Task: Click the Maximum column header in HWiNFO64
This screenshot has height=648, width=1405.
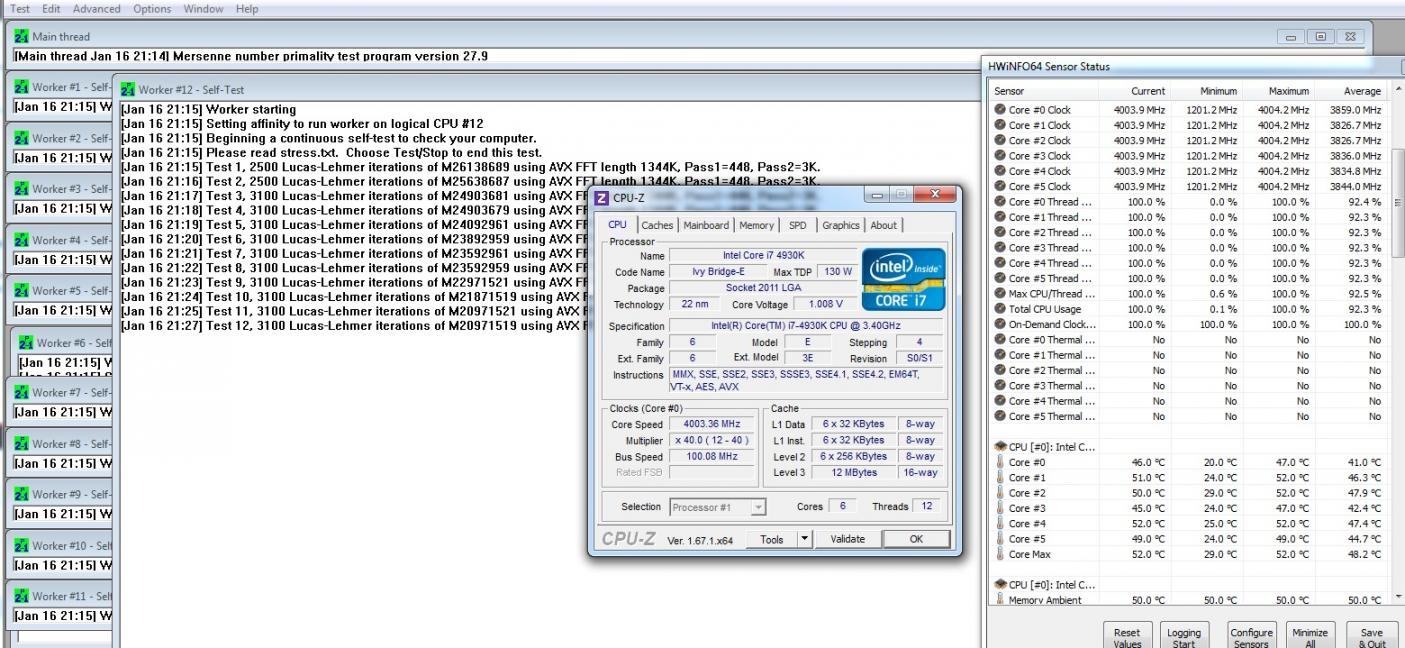Action: [x=1278, y=91]
